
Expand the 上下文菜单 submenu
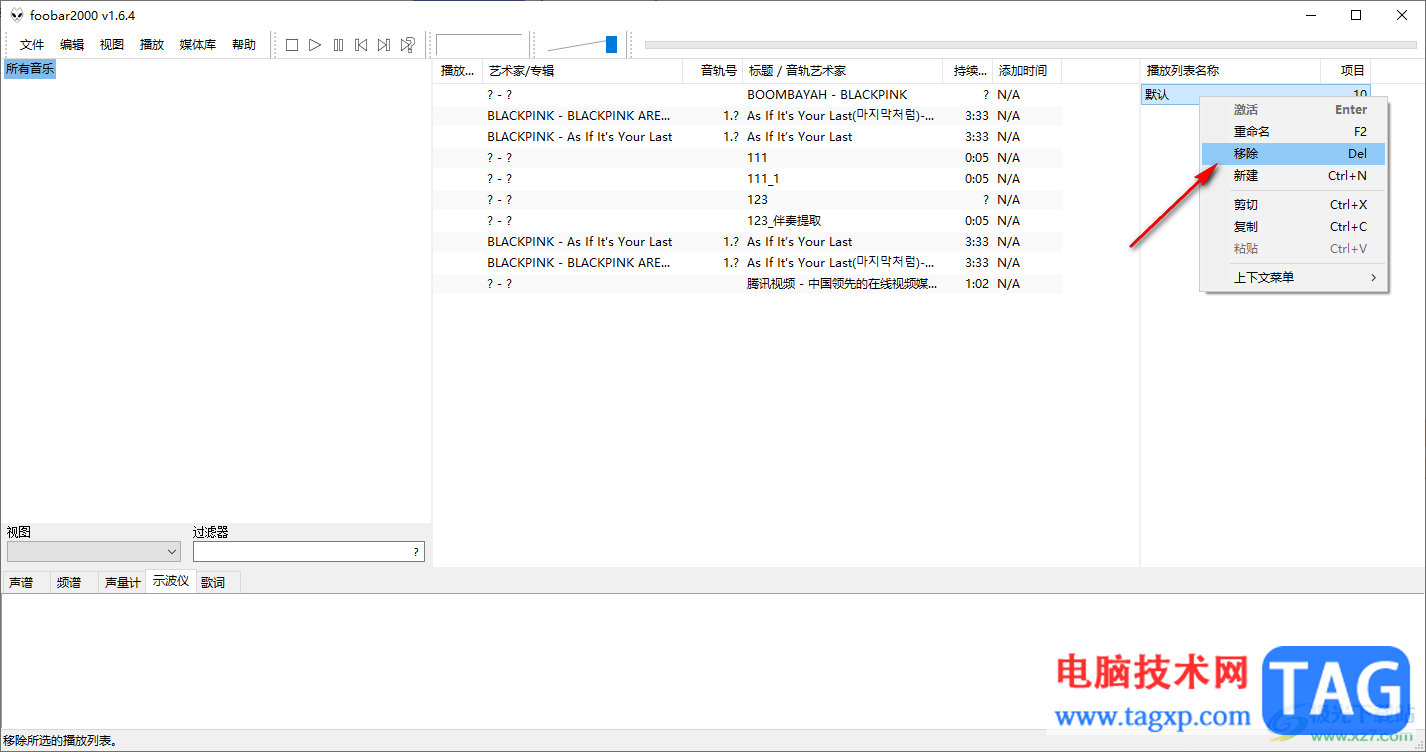(1294, 277)
